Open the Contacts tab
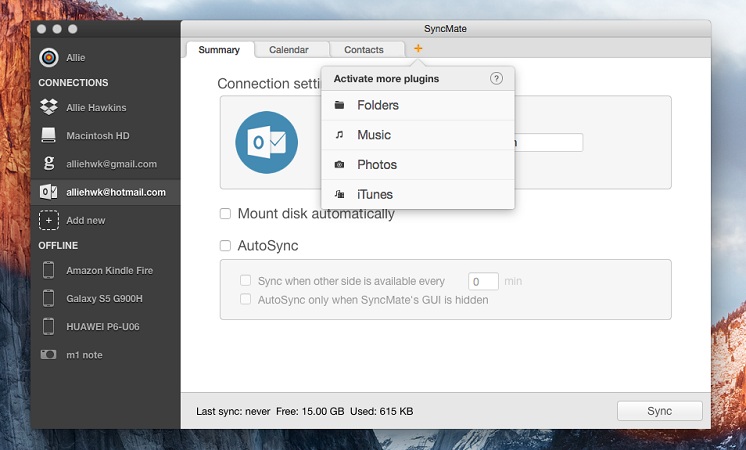The width and height of the screenshot is (746, 450). (x=364, y=50)
